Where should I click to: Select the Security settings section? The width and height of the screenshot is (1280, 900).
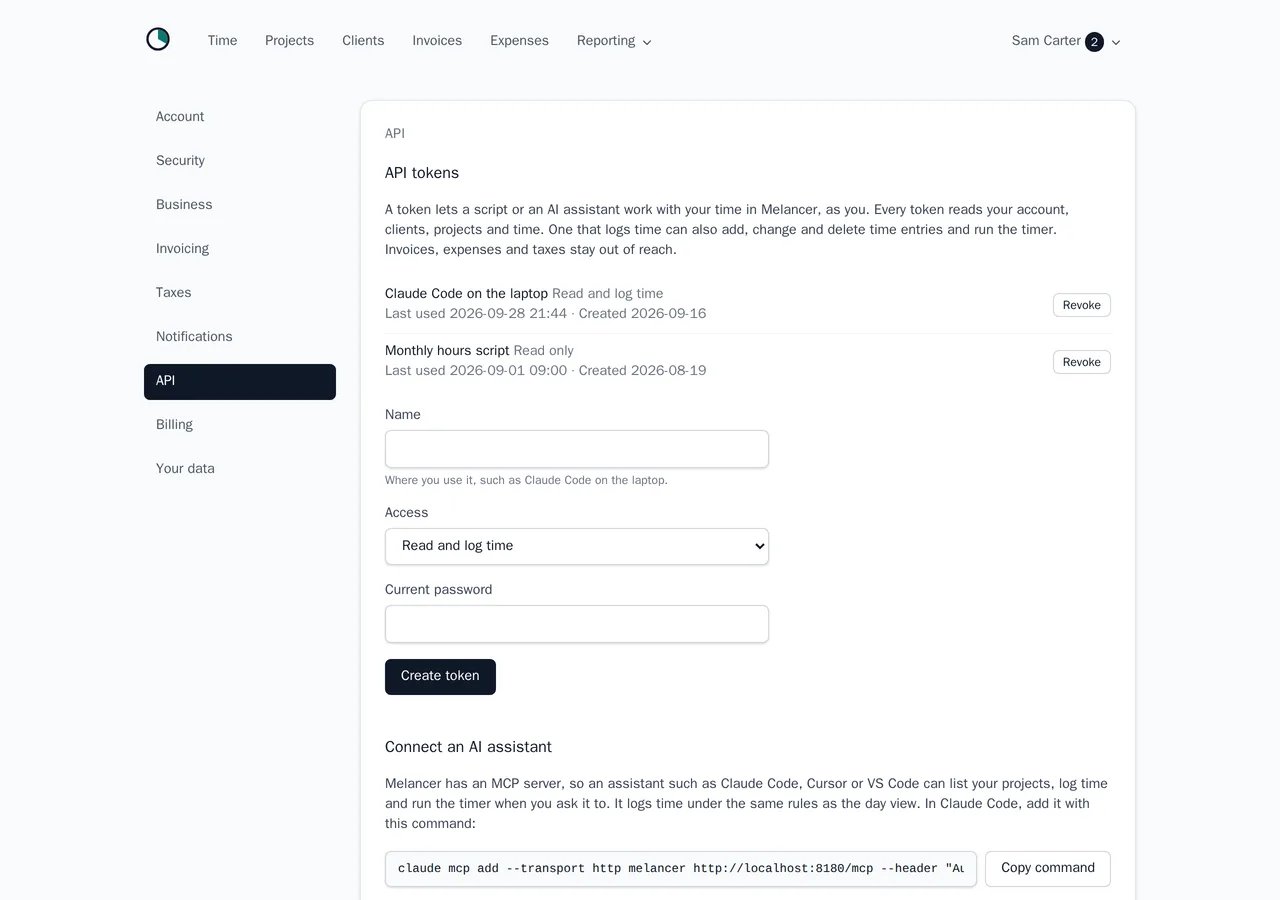(x=240, y=161)
